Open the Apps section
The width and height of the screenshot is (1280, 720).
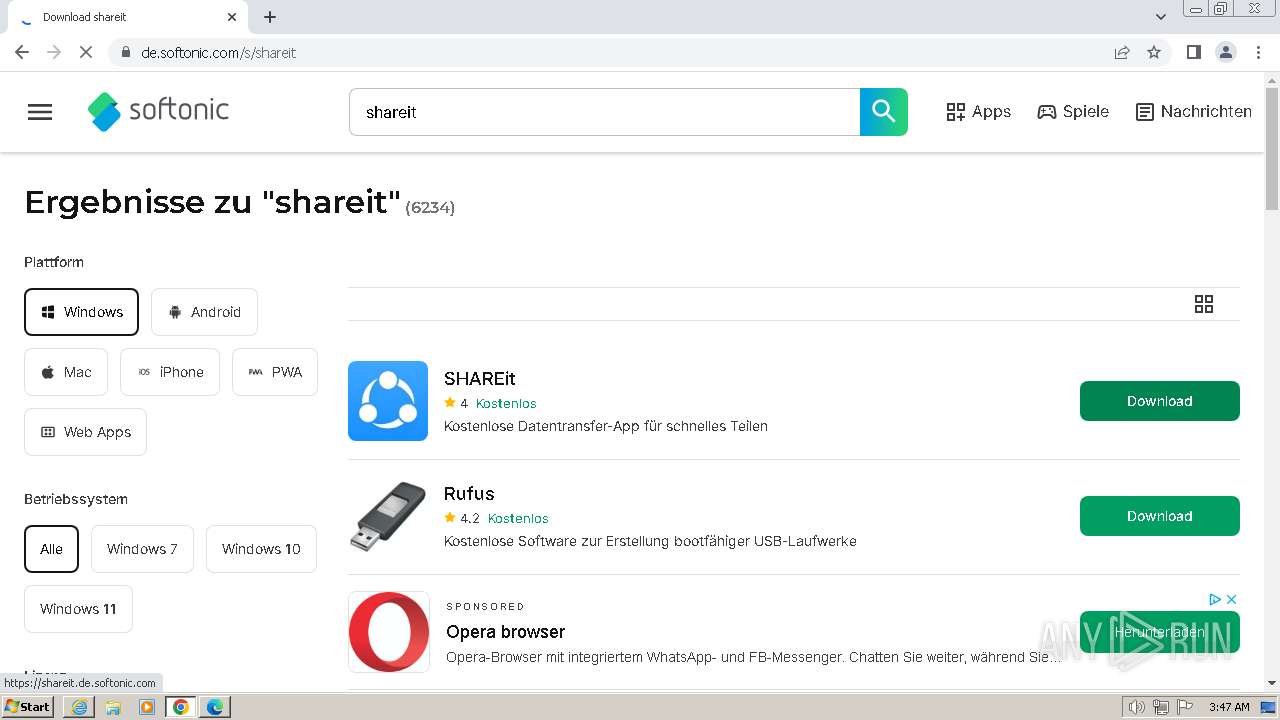[x=978, y=112]
